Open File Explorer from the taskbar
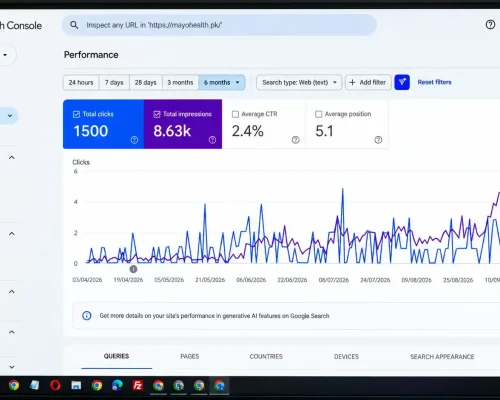This screenshot has width=500, height=400. pyautogui.click(x=76, y=385)
